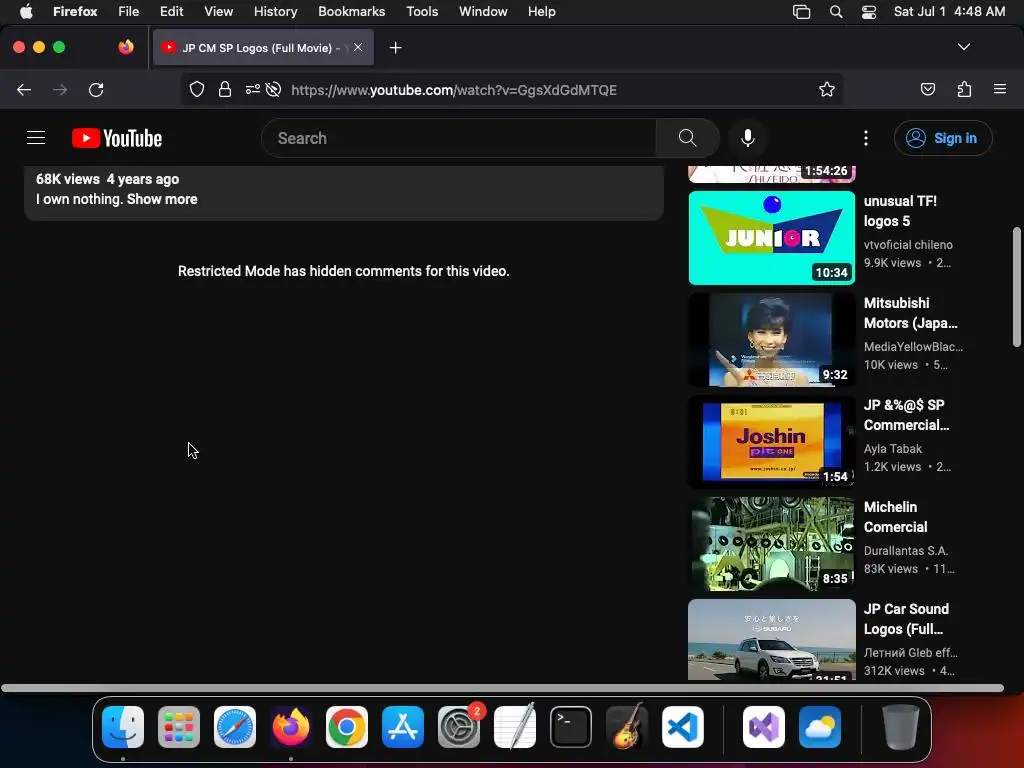Open Terminal from the Dock
The image size is (1024, 768).
[571, 727]
